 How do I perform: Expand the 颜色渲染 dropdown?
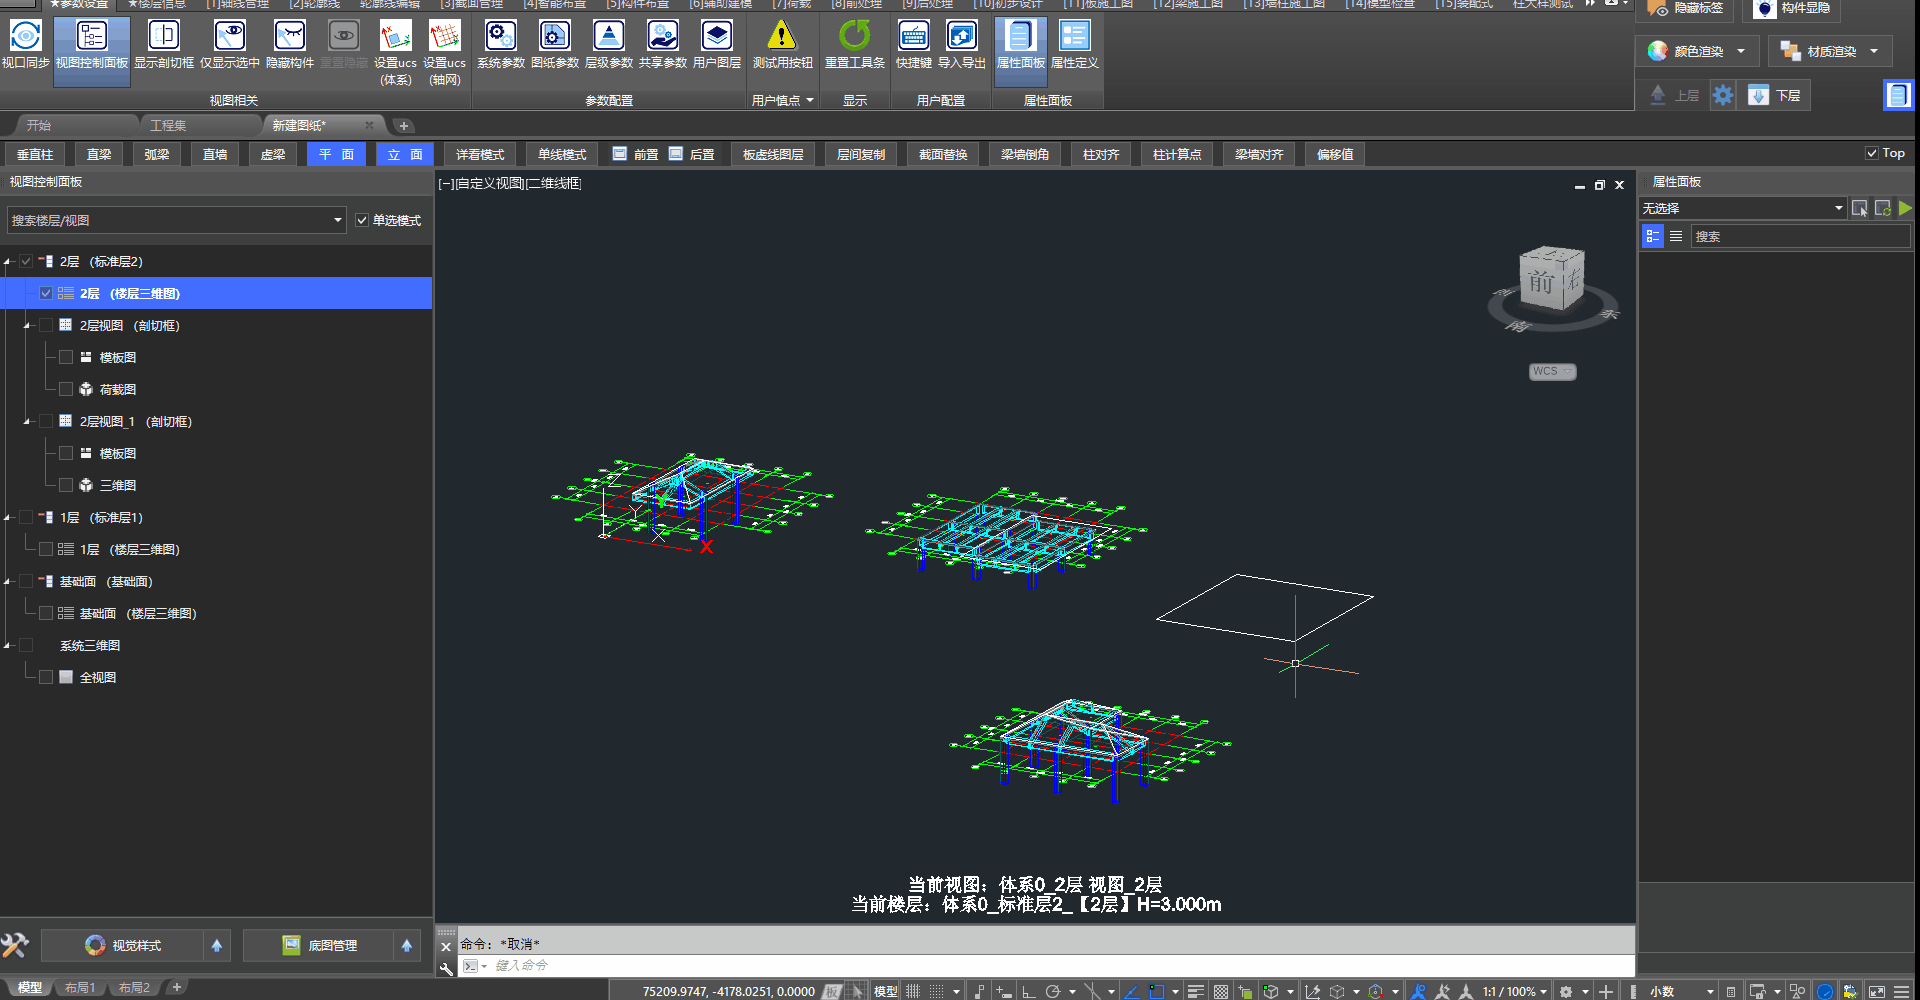point(1741,51)
